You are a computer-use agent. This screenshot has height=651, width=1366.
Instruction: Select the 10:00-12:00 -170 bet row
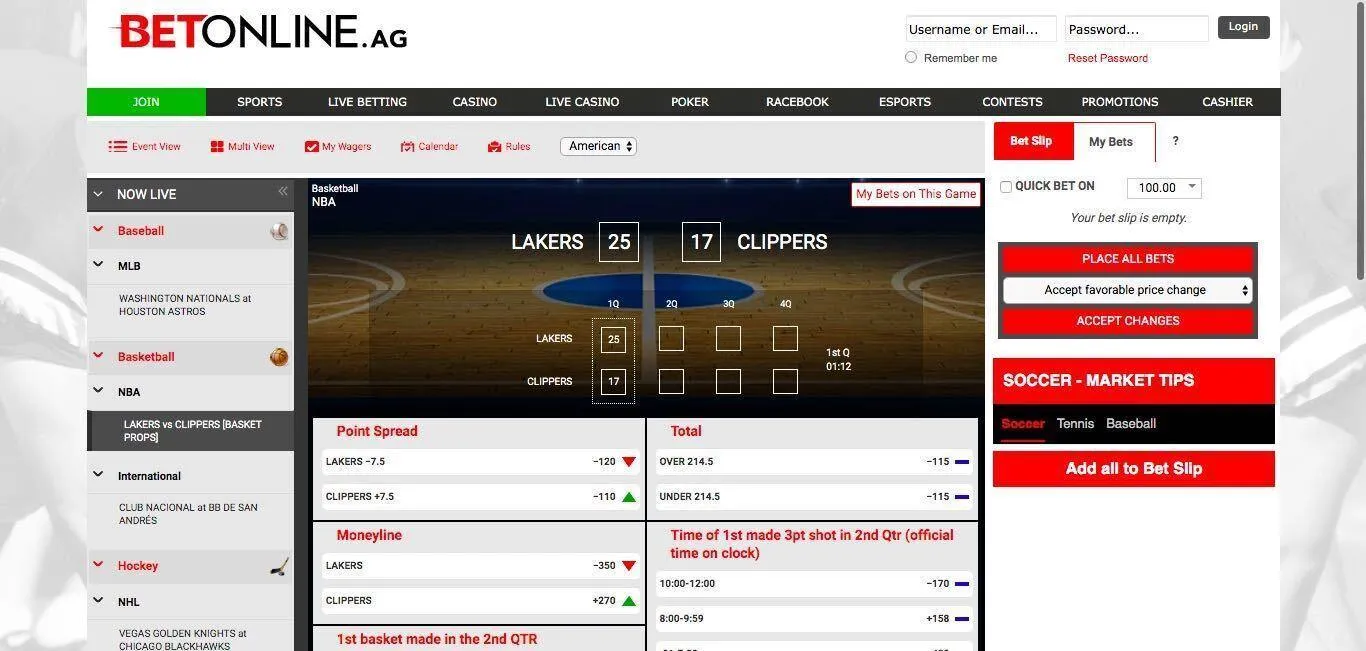click(815, 584)
